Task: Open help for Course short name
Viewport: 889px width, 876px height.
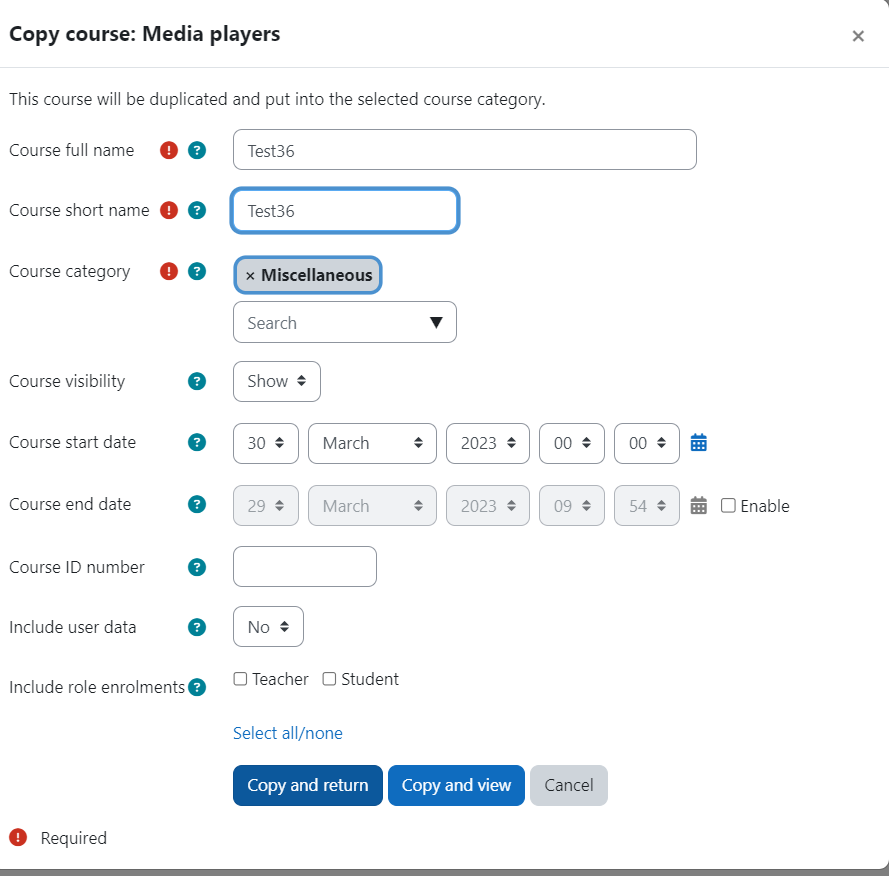Action: click(x=197, y=210)
